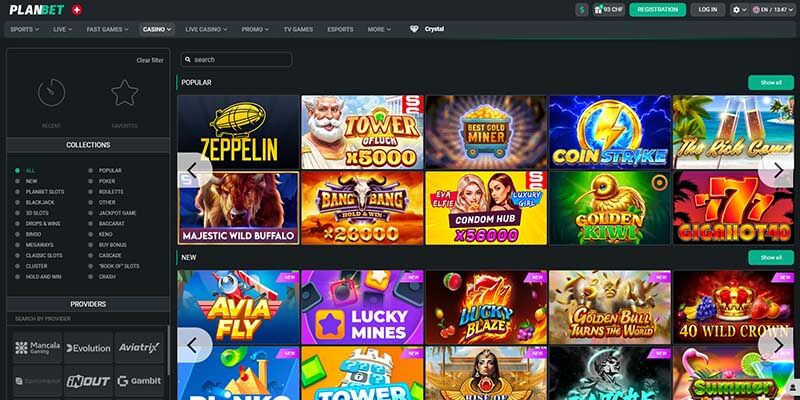Screen dimensions: 800x400
Task: Select the POPULAR collection filter
Action: 105,170
